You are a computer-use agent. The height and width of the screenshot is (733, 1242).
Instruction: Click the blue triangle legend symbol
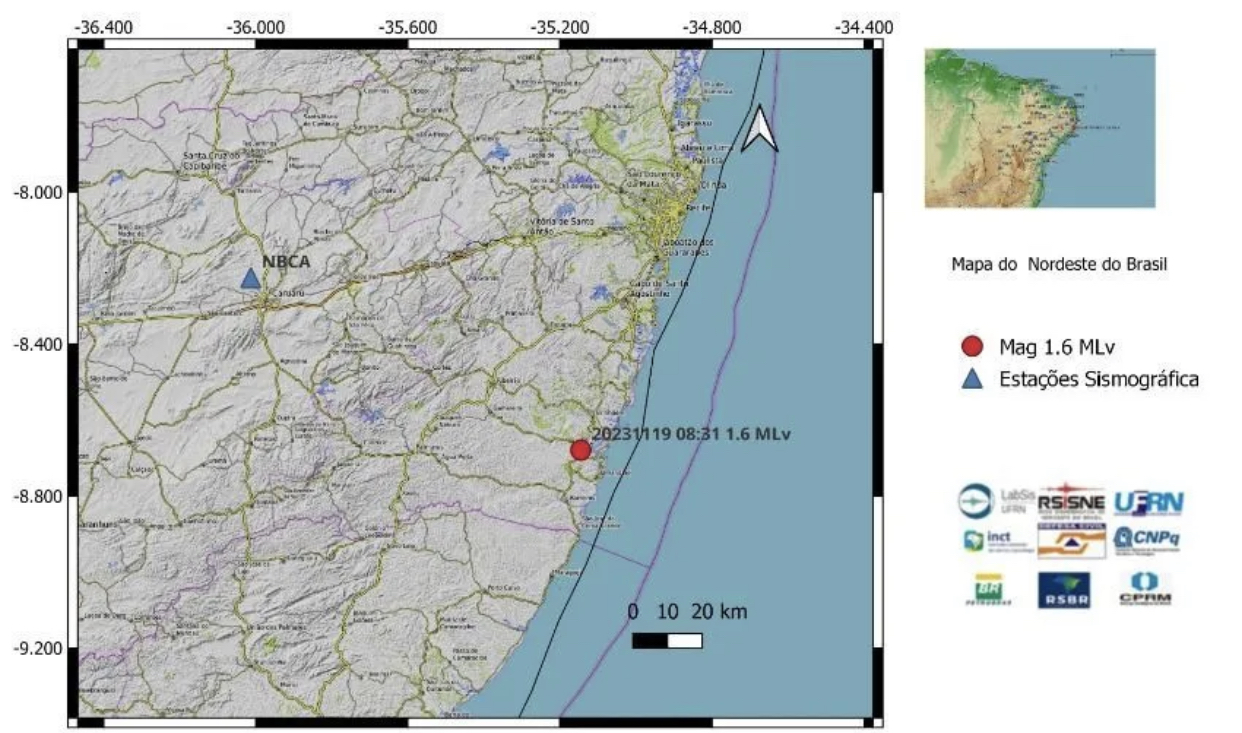click(971, 379)
